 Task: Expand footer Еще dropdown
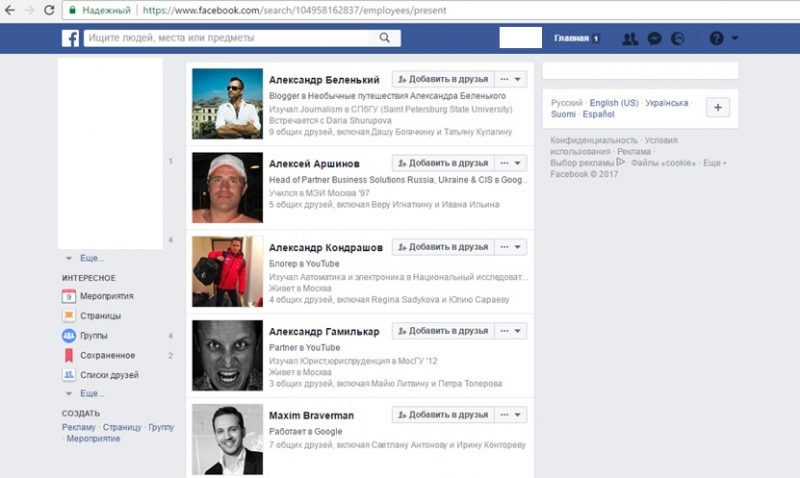click(714, 163)
